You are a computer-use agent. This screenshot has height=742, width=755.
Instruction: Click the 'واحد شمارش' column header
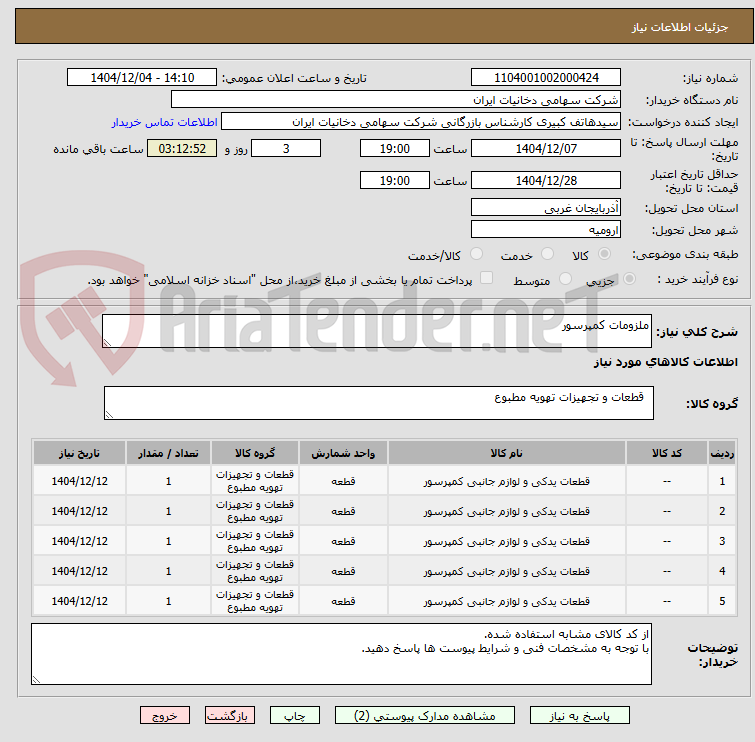click(x=343, y=453)
